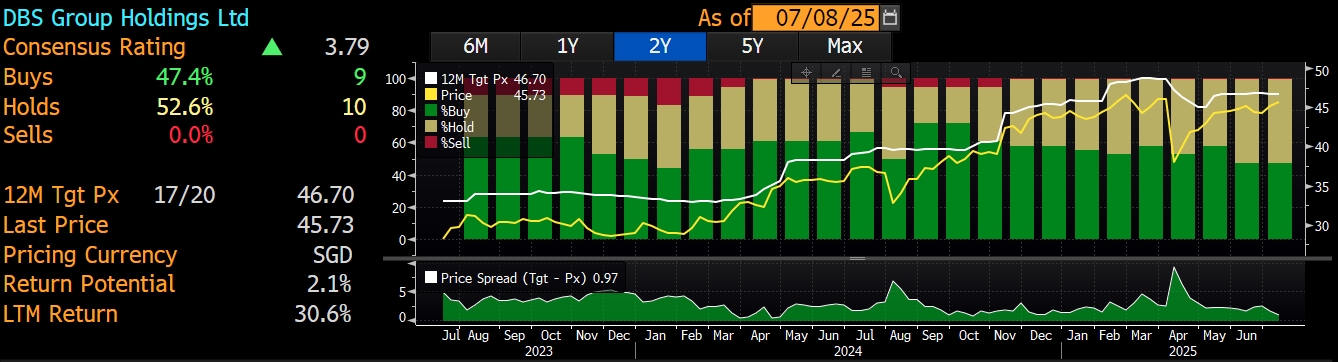Viewport: 1338px width, 362px height.
Task: Click the Sells row label
Action: pyautogui.click(x=28, y=135)
